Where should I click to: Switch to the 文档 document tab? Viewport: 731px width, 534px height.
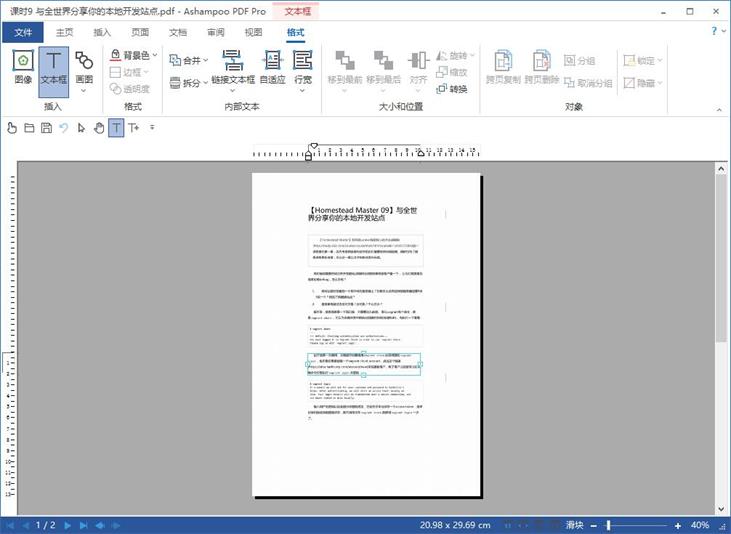click(x=178, y=32)
